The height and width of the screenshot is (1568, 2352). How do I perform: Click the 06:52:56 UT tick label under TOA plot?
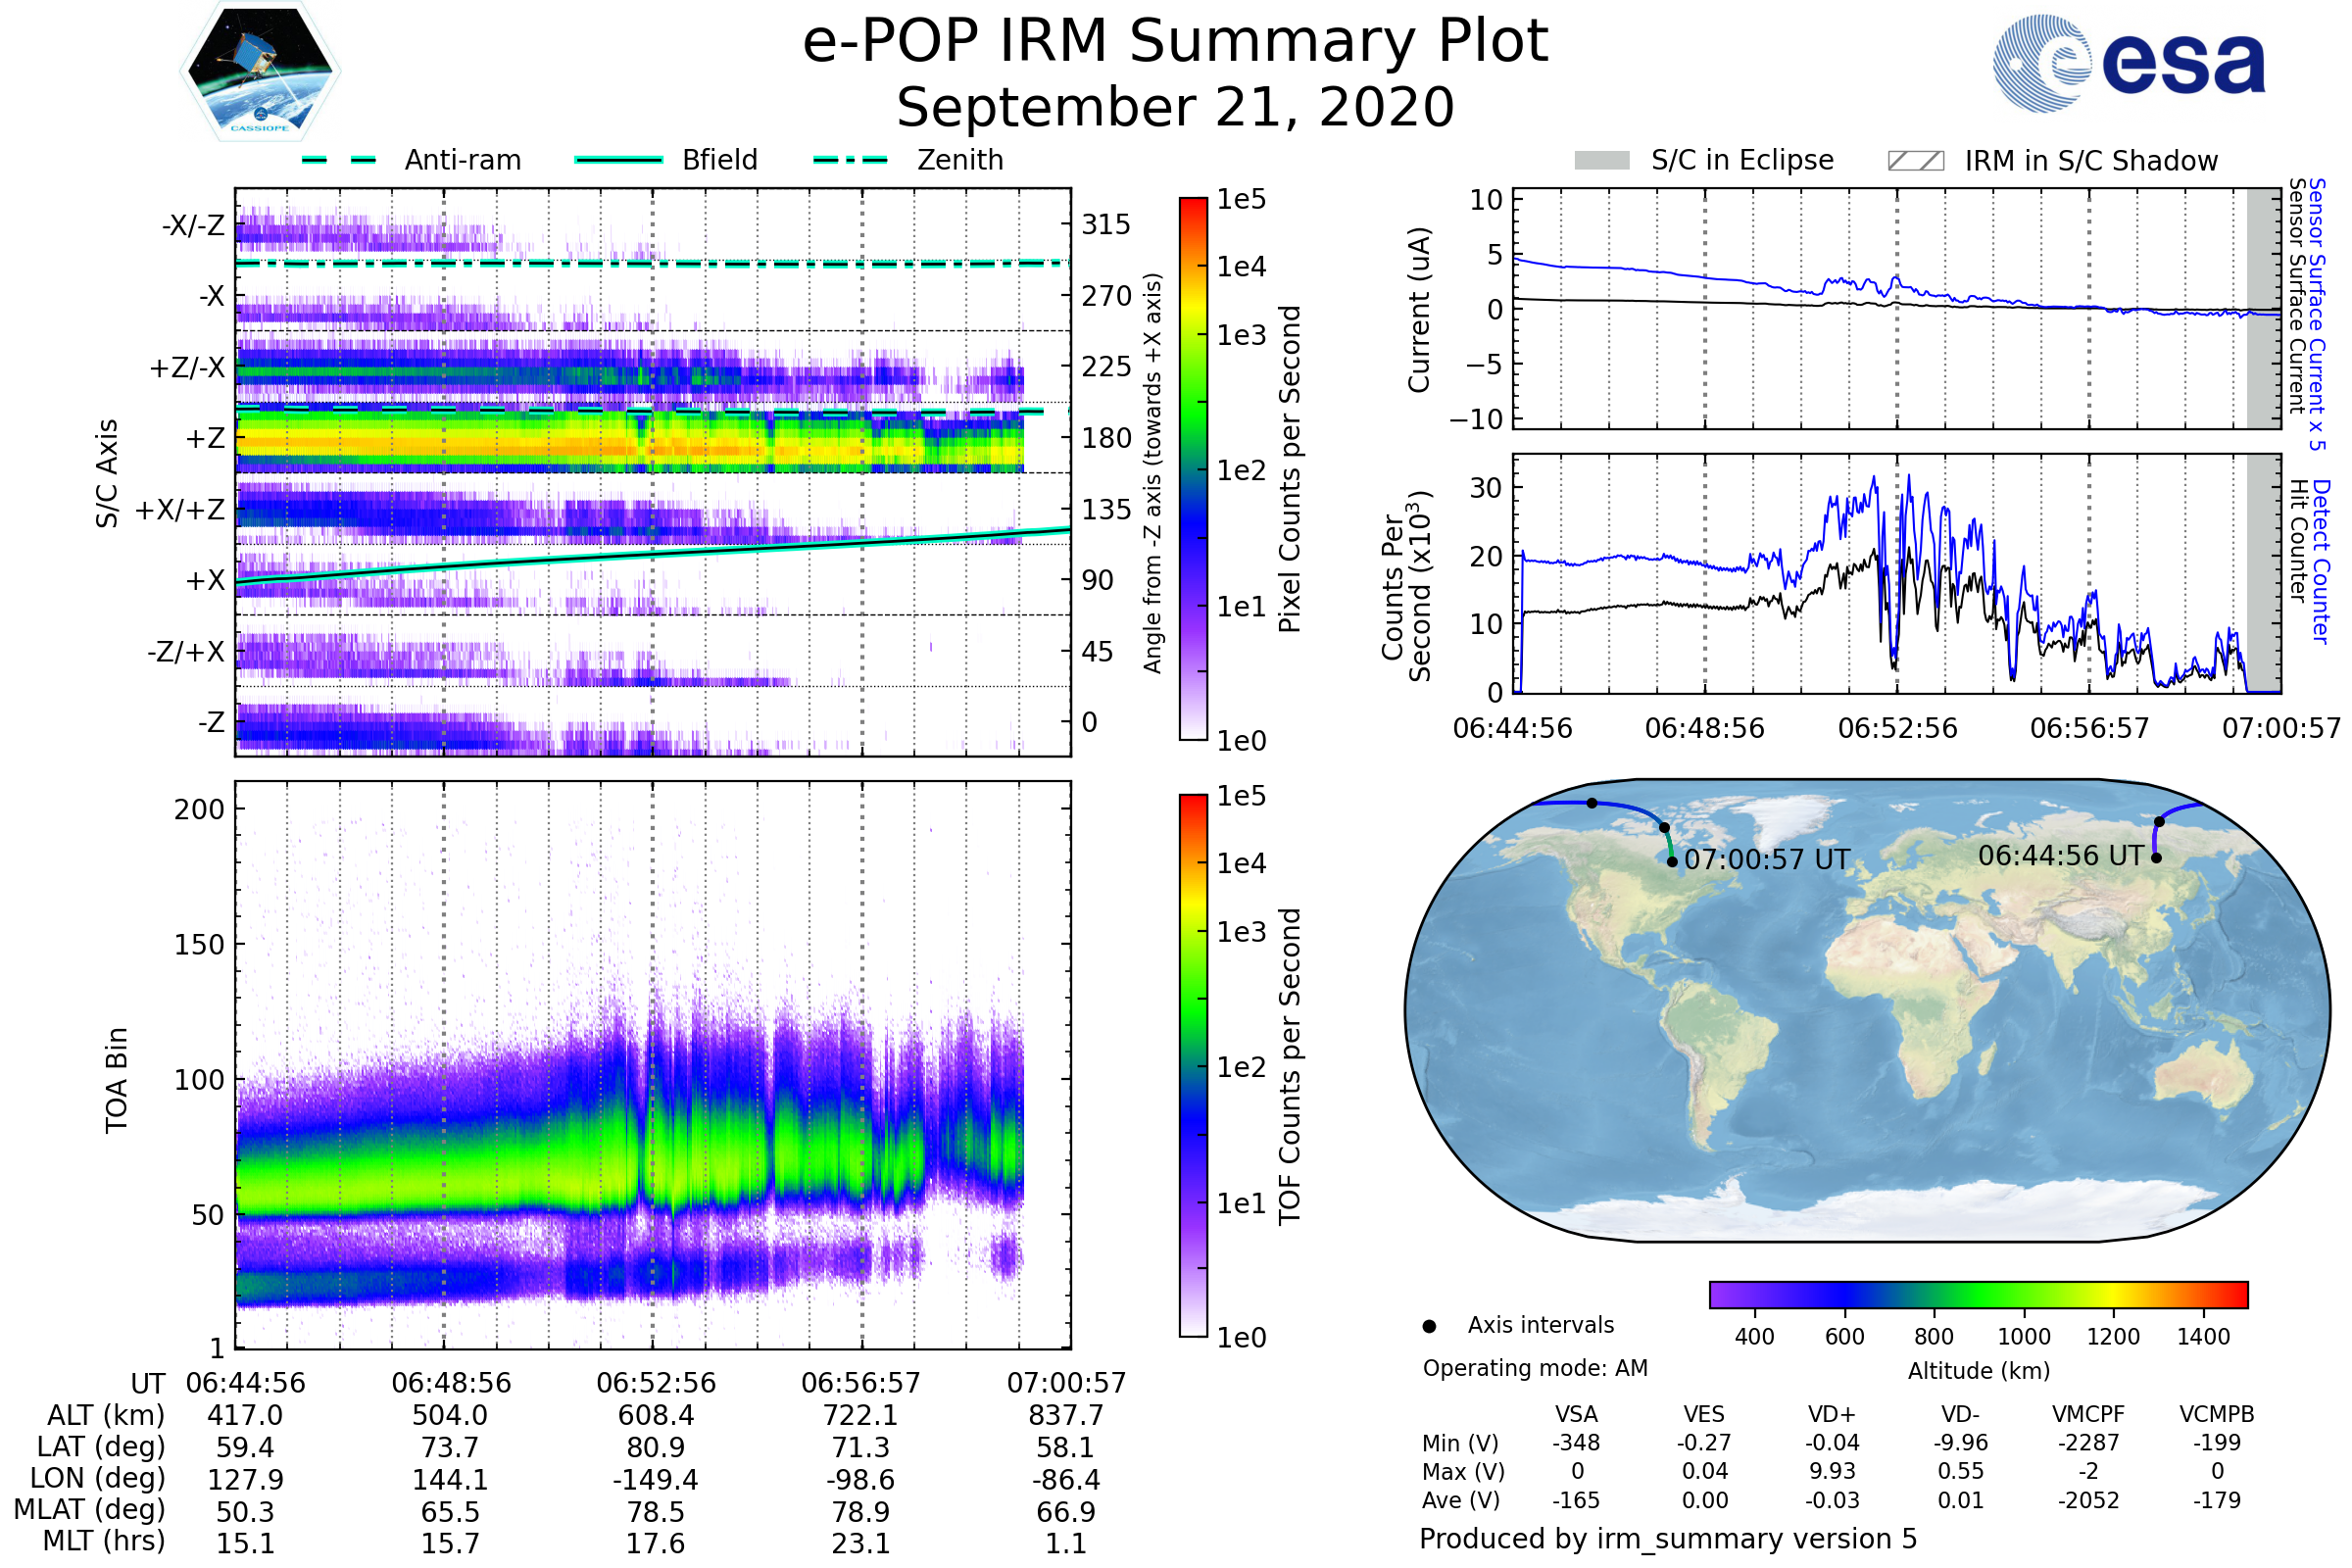click(656, 1383)
